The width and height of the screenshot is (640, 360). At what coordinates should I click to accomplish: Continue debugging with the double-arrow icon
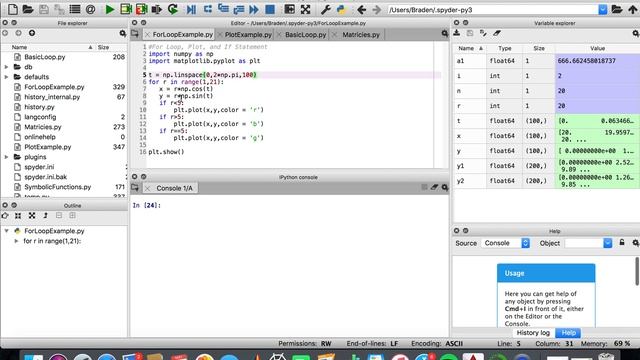coord(253,9)
